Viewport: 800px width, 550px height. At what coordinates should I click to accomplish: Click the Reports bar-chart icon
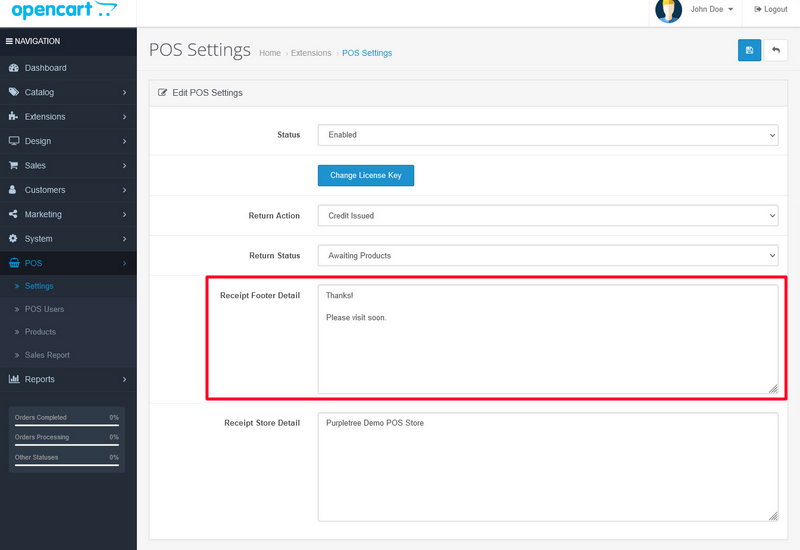(x=14, y=379)
